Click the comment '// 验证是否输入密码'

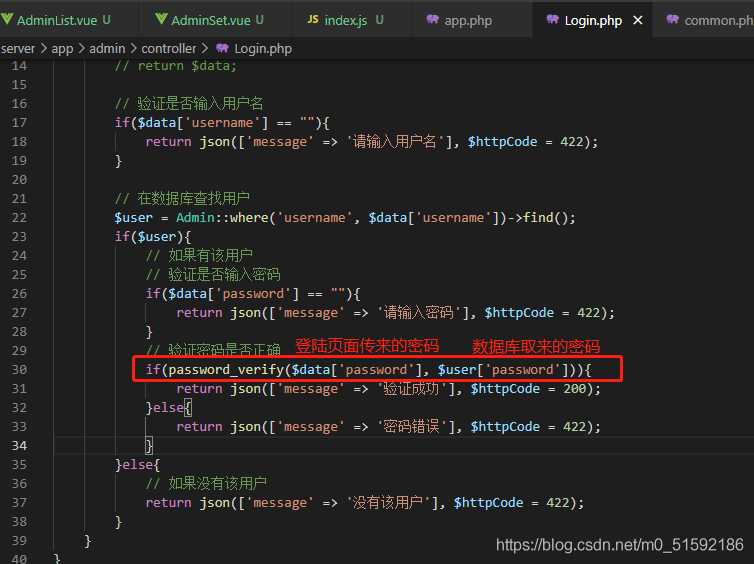point(213,275)
